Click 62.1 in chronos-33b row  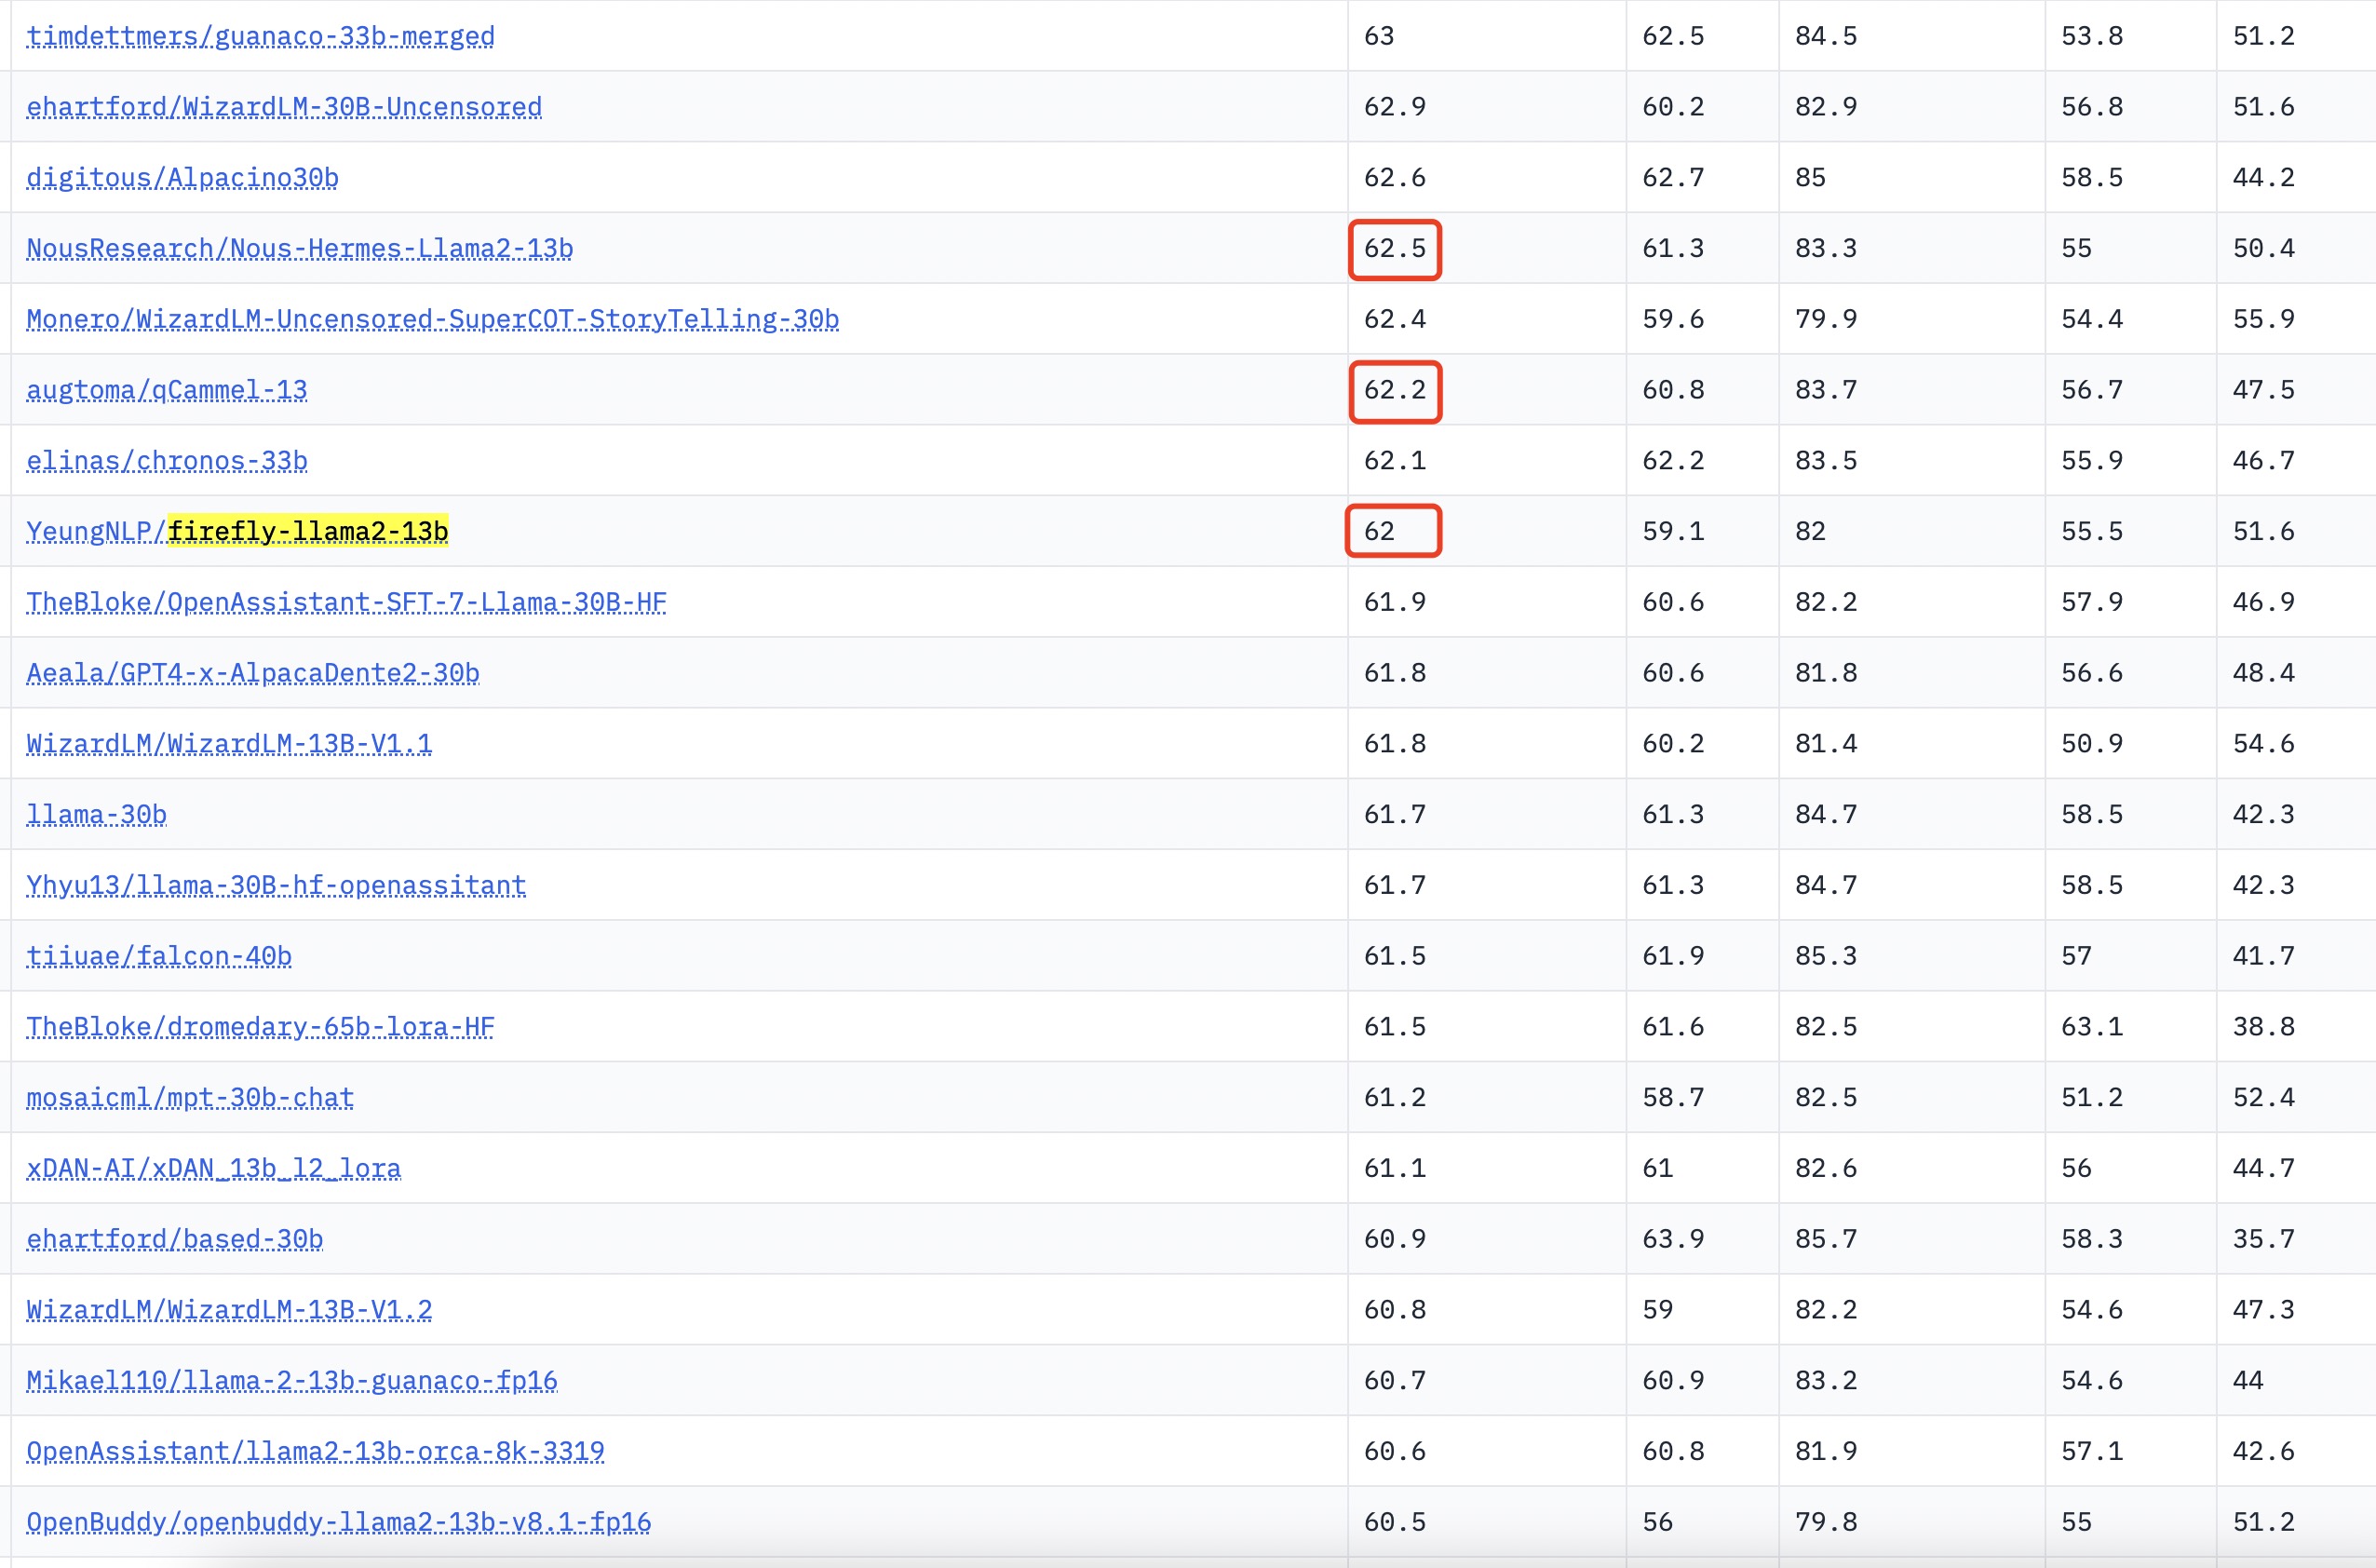coord(1395,461)
